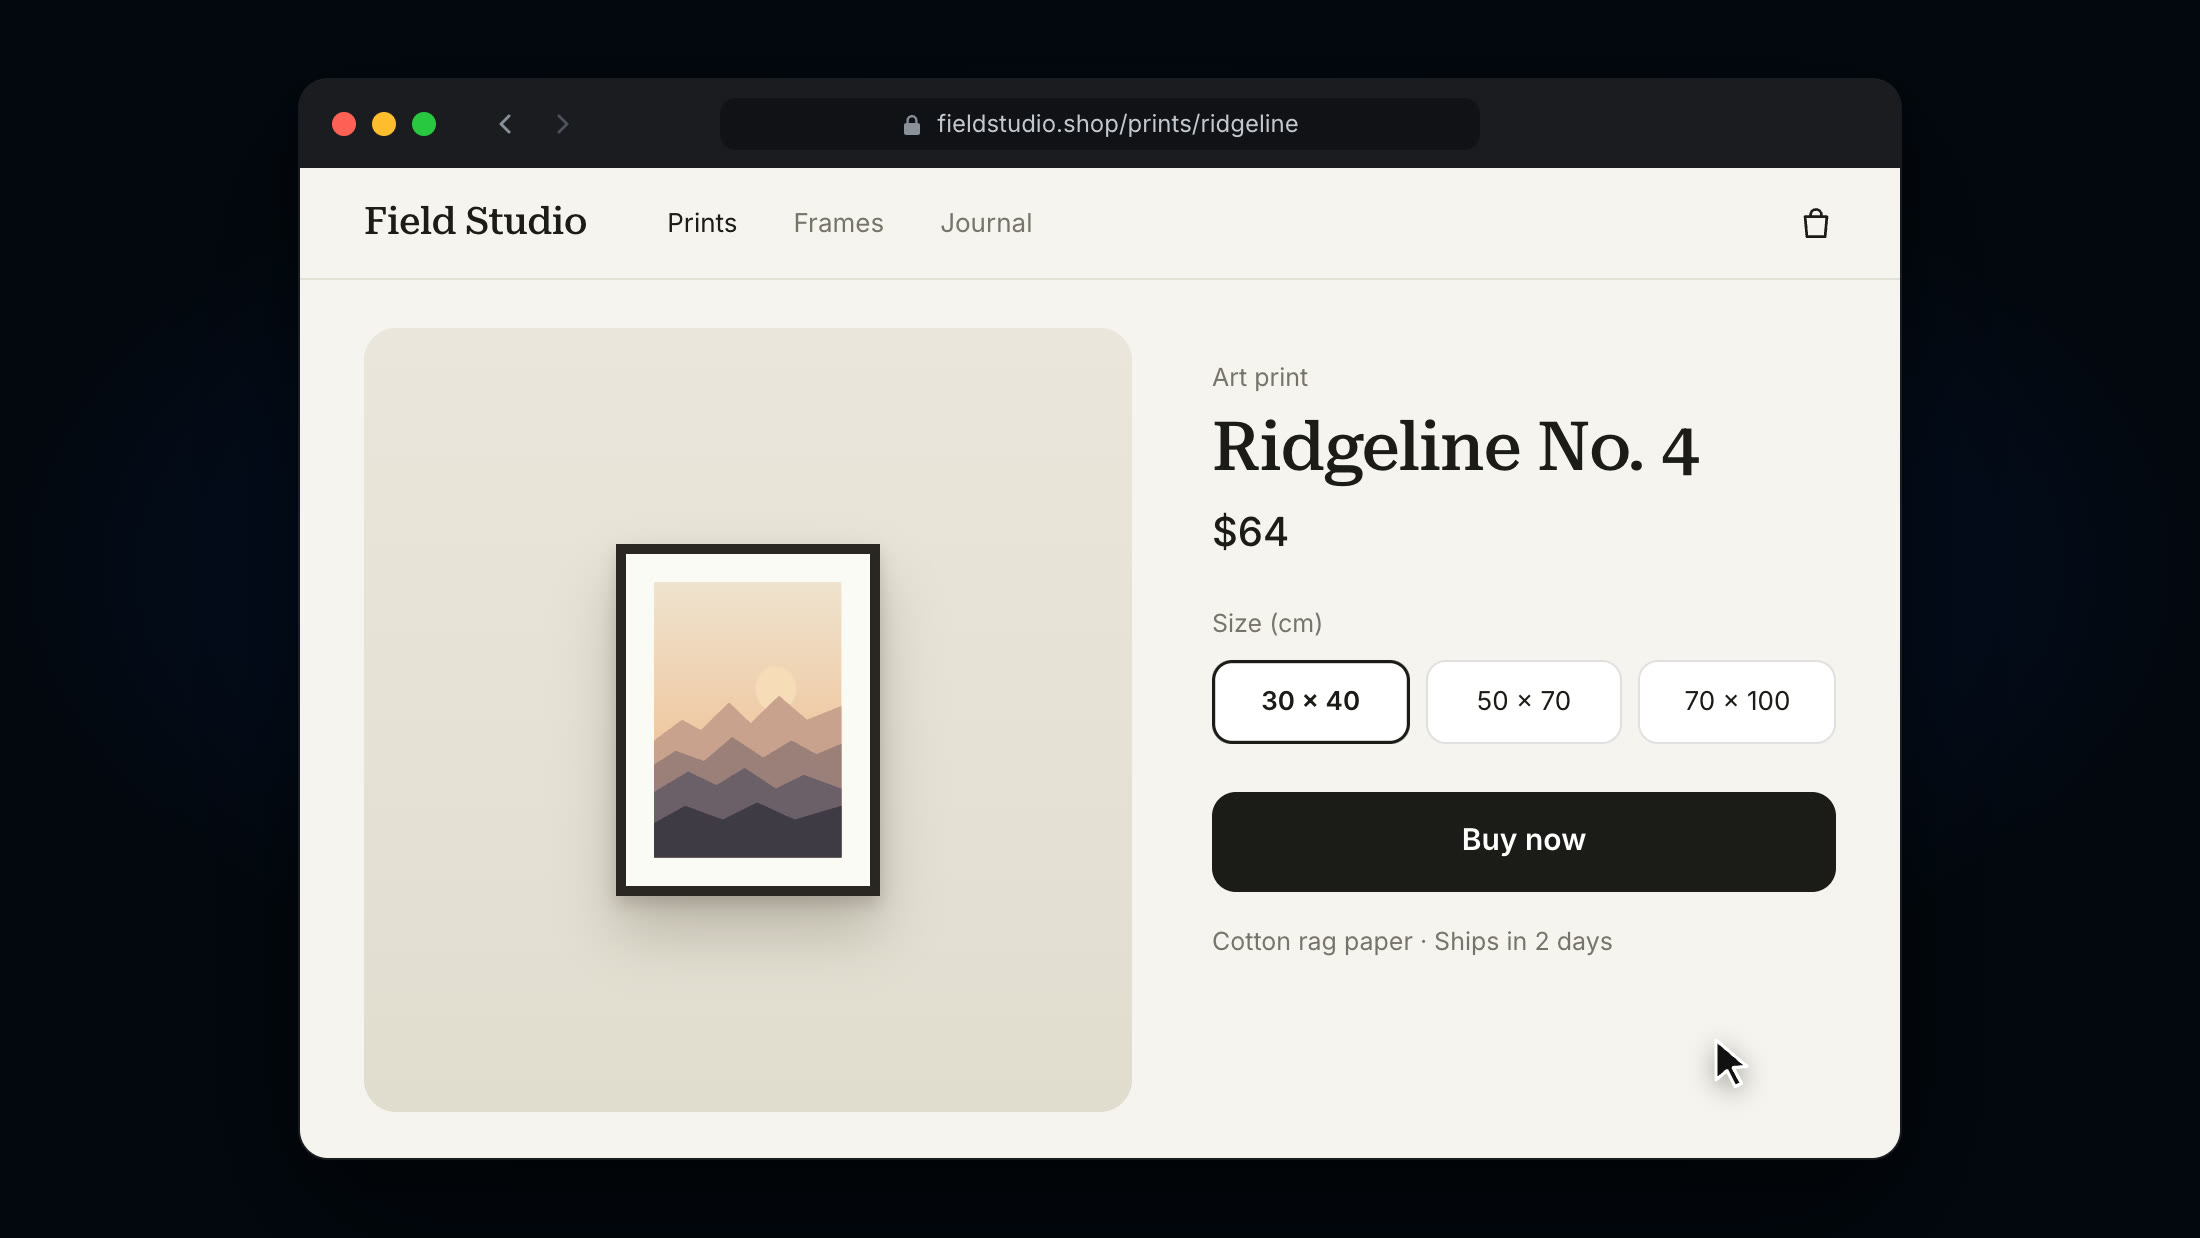2200x1238 pixels.
Task: Minimize the window with the yellow button
Action: click(x=384, y=124)
